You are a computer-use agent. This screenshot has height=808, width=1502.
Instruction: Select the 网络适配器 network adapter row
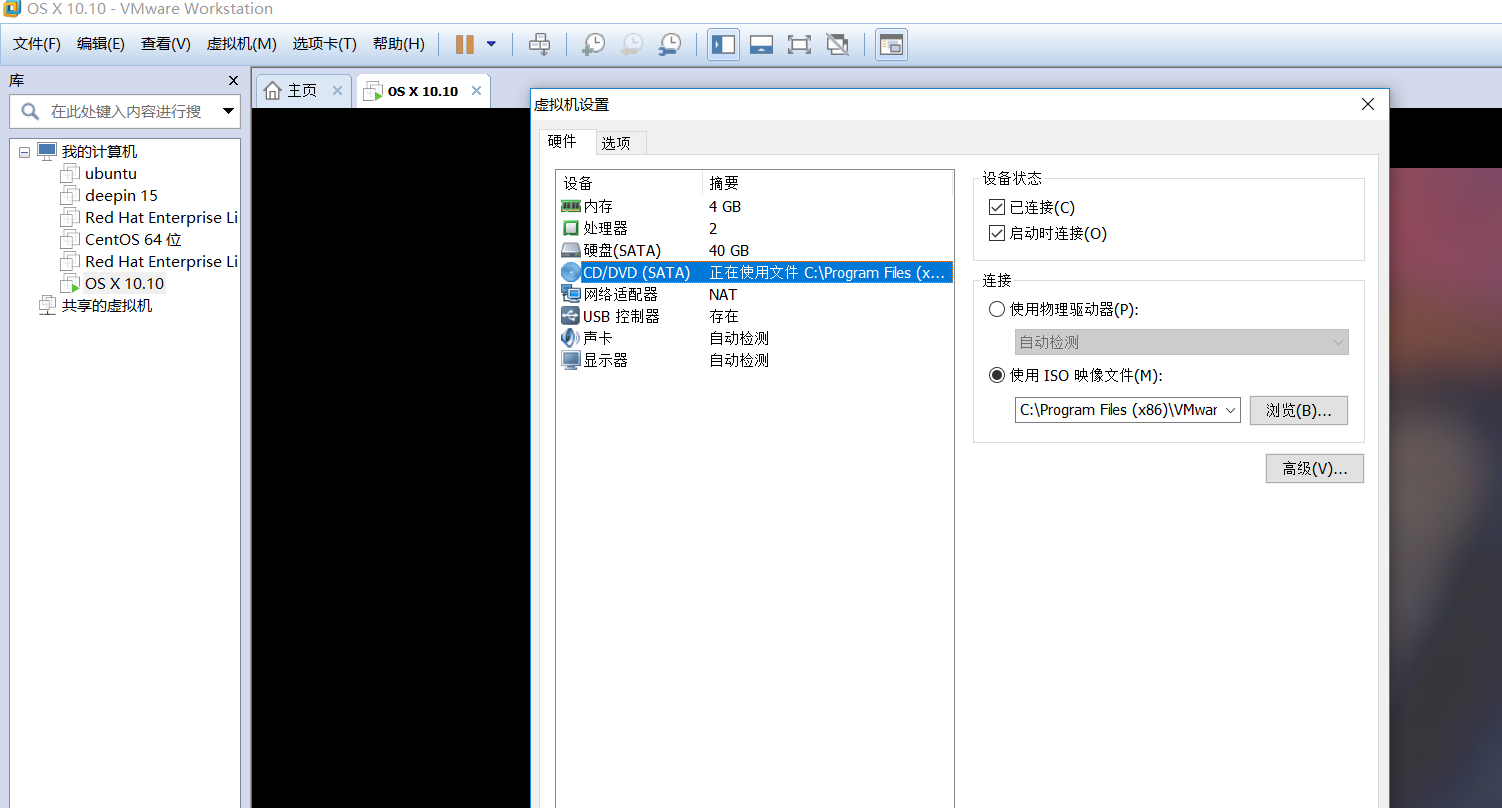pyautogui.click(x=755, y=295)
